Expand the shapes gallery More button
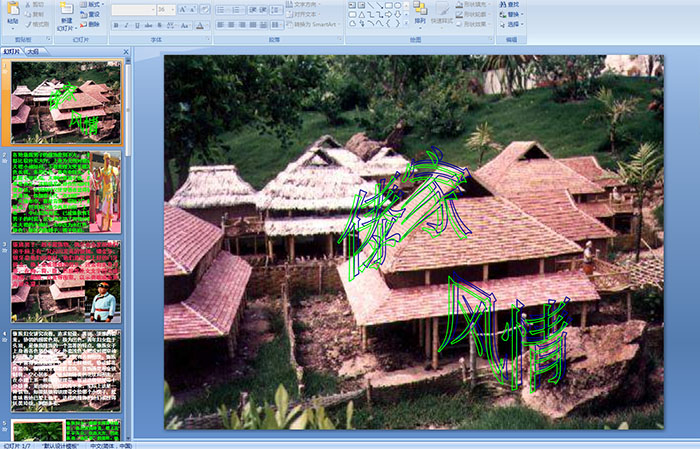Image resolution: width=700 pixels, height=449 pixels. click(x=407, y=24)
